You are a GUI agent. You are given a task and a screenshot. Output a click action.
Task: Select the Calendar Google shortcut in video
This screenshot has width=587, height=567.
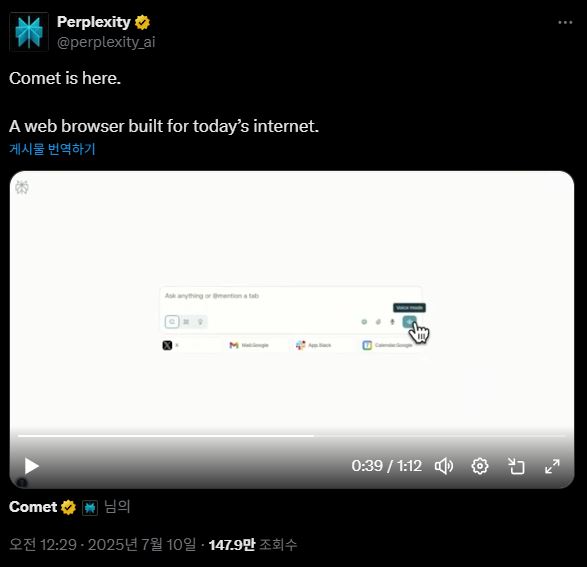click(x=387, y=345)
